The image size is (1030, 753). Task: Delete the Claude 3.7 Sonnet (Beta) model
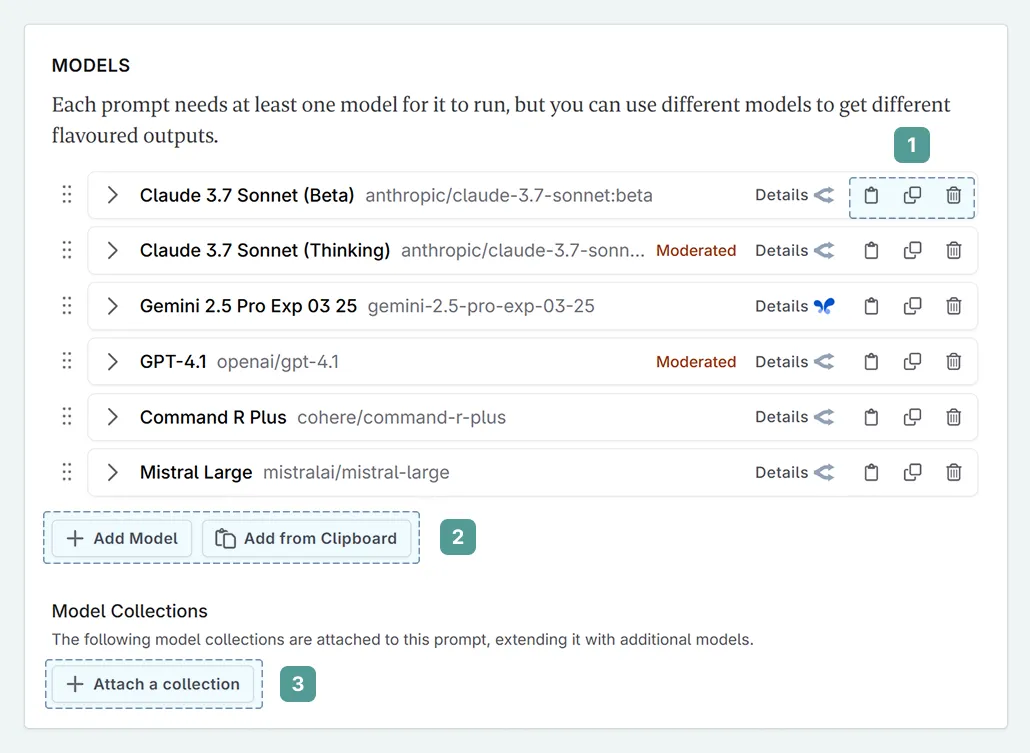point(954,196)
